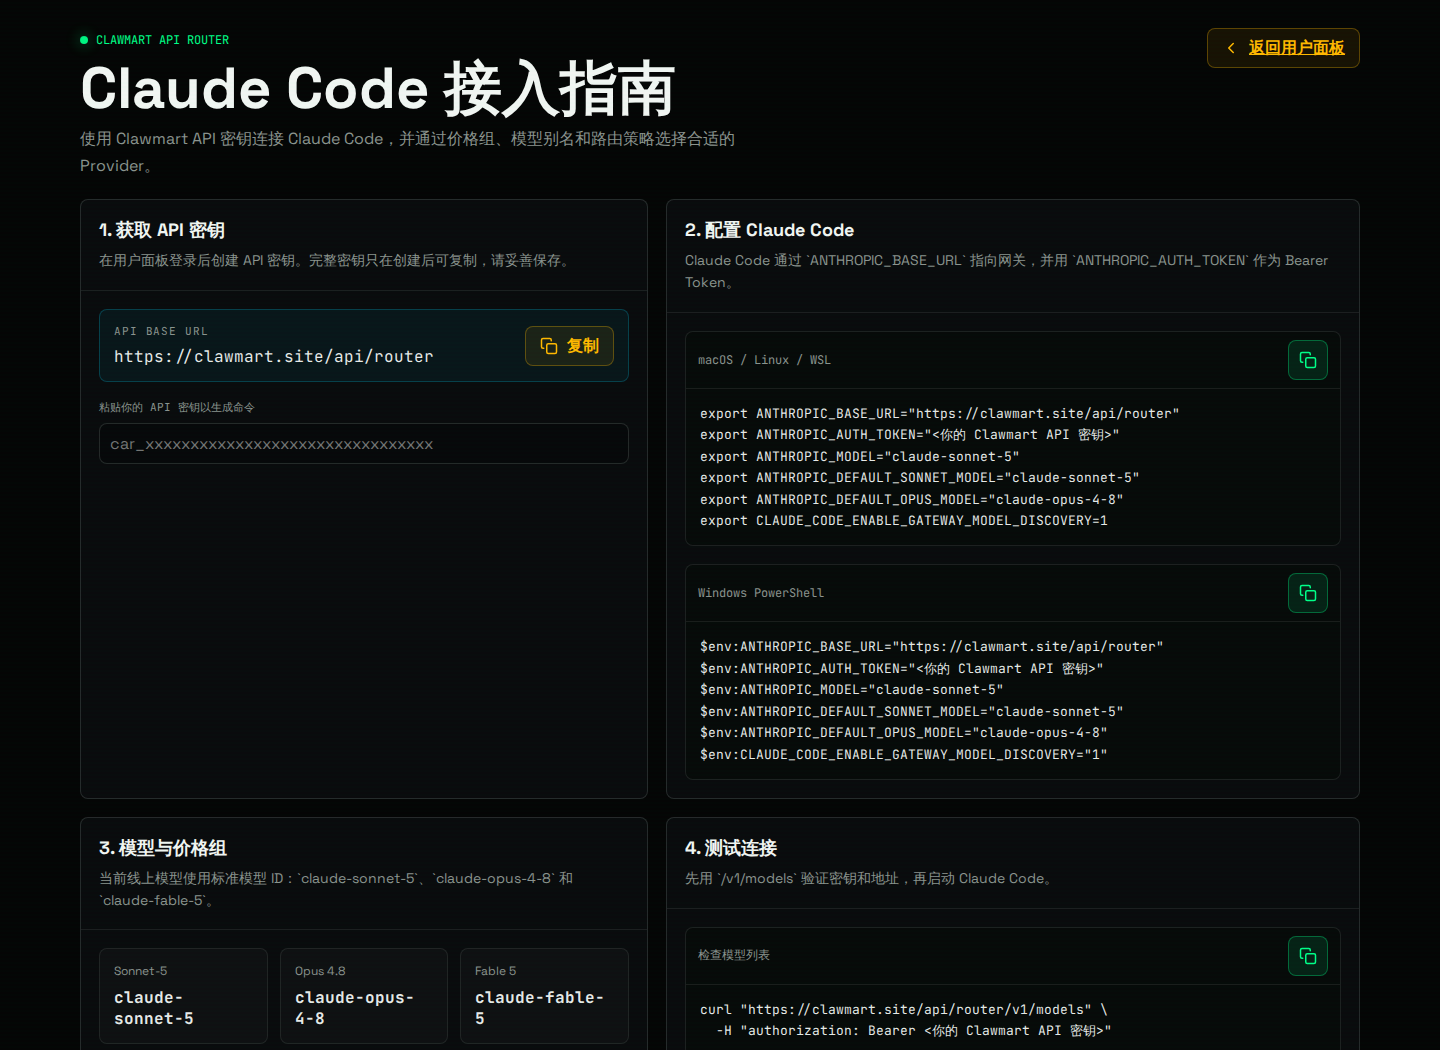Click the export ANTHROPIC_AUTH_TOKEN line
Image resolution: width=1440 pixels, height=1050 pixels.
tap(910, 435)
